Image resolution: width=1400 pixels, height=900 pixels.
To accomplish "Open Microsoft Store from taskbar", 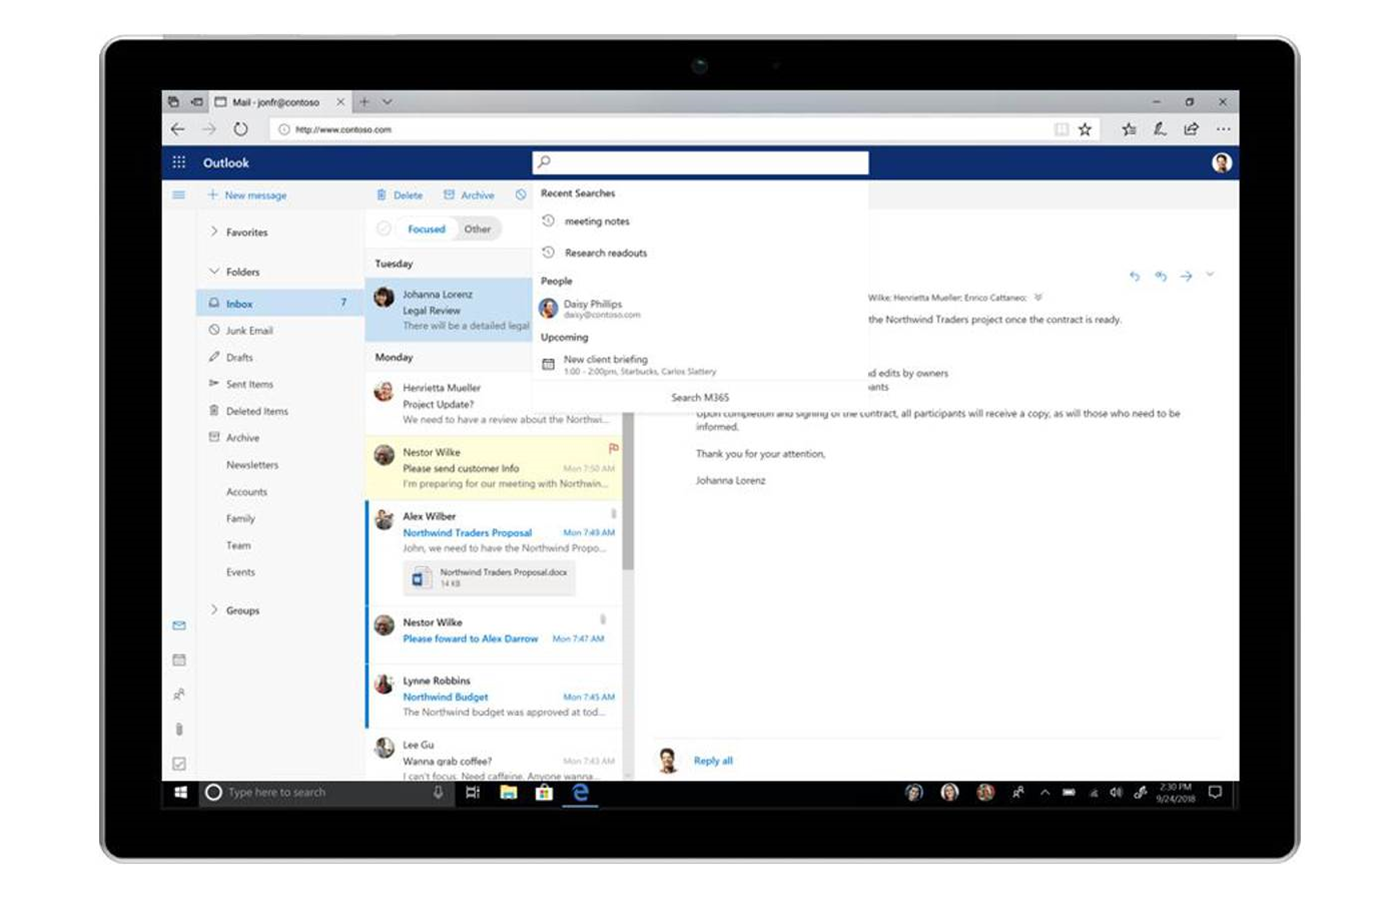I will (544, 792).
